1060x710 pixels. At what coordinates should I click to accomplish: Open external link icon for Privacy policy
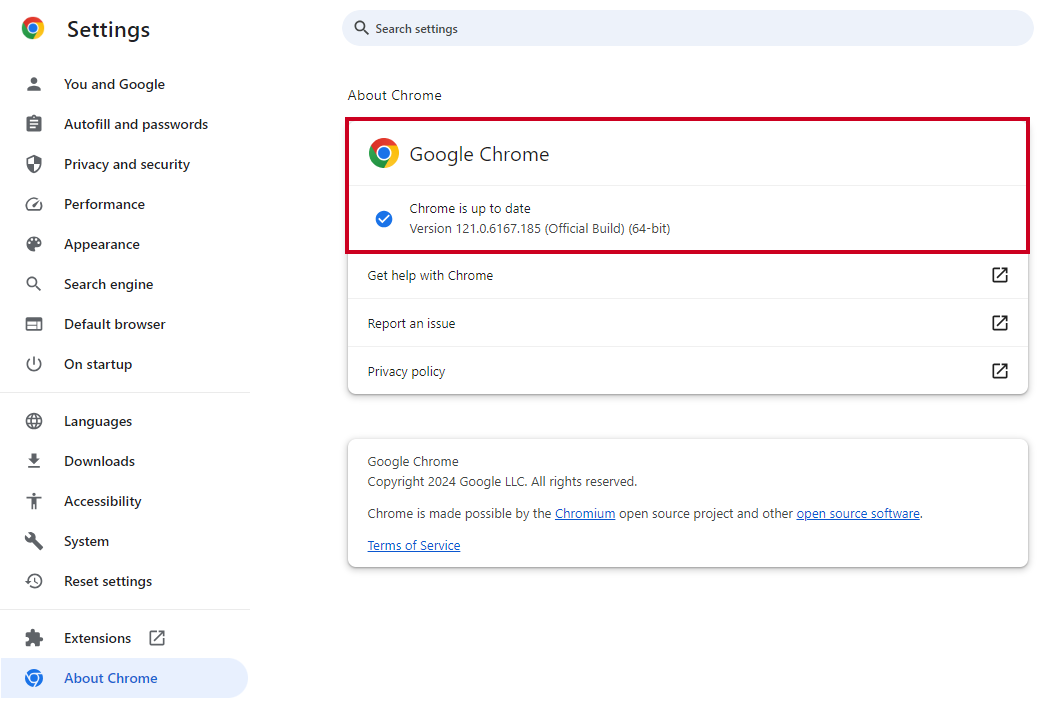[x=1000, y=371]
